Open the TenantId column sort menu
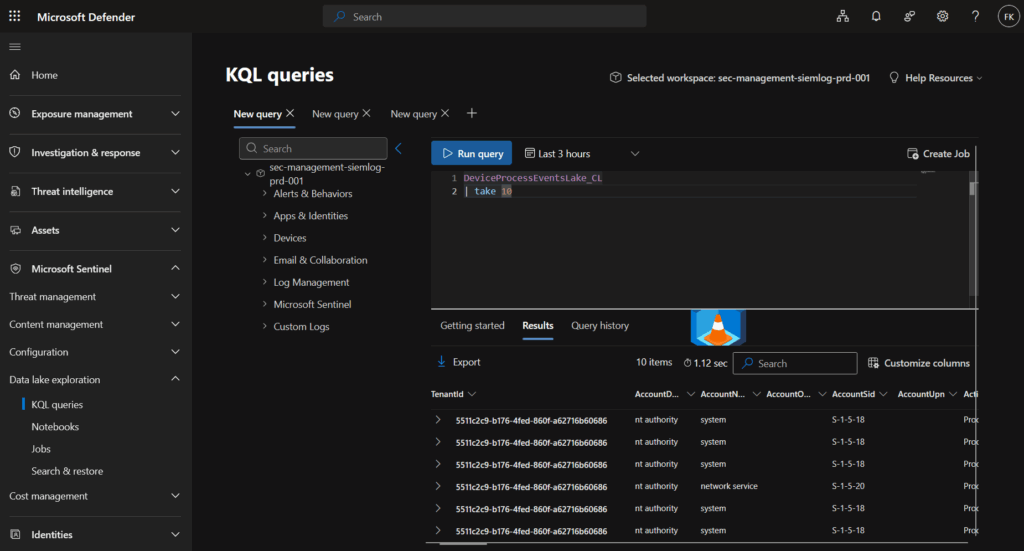This screenshot has height=551, width=1024. tap(472, 394)
